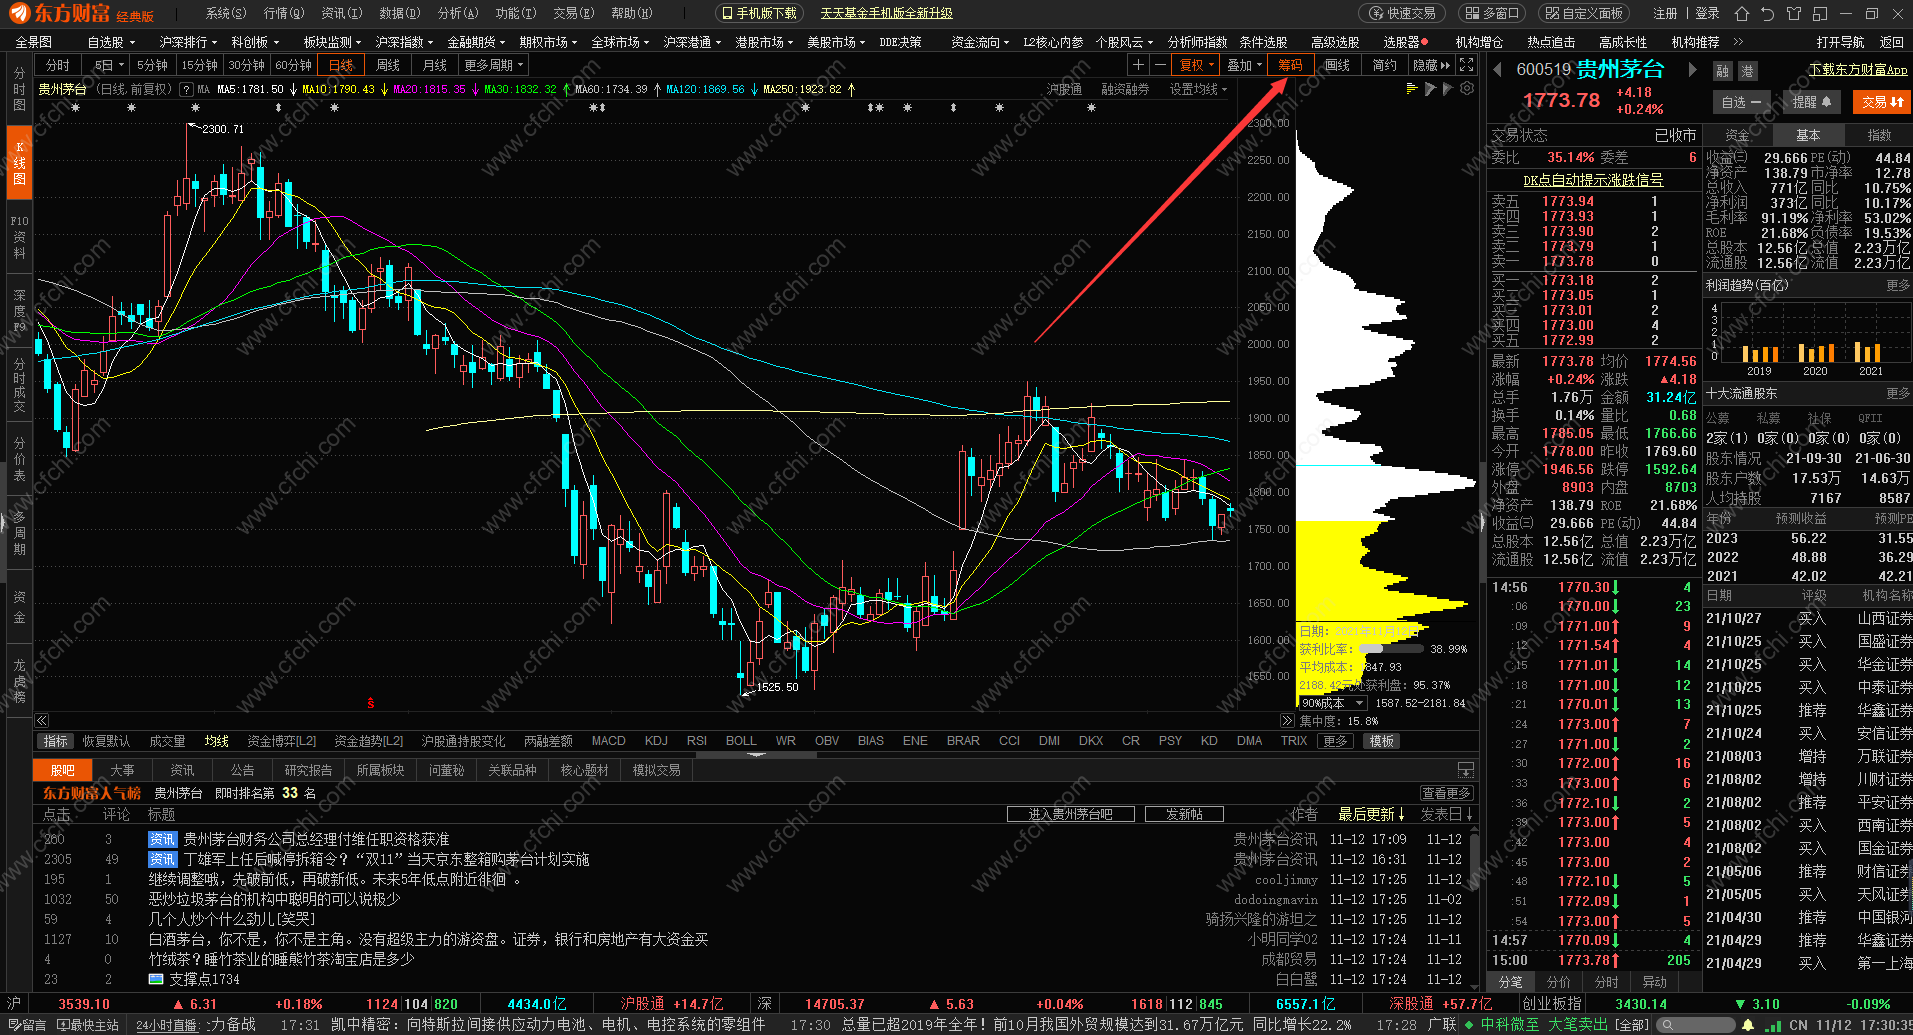Viewport: 1913px width, 1035px height.
Task: Sort posts by 最后更新 column
Action: (x=1371, y=814)
